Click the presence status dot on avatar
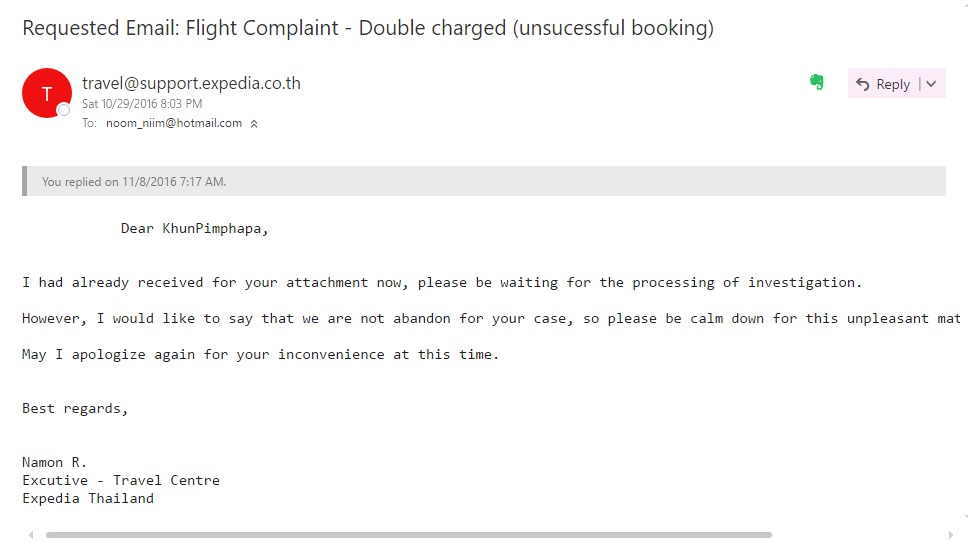This screenshot has height=542, width=968. click(x=64, y=109)
